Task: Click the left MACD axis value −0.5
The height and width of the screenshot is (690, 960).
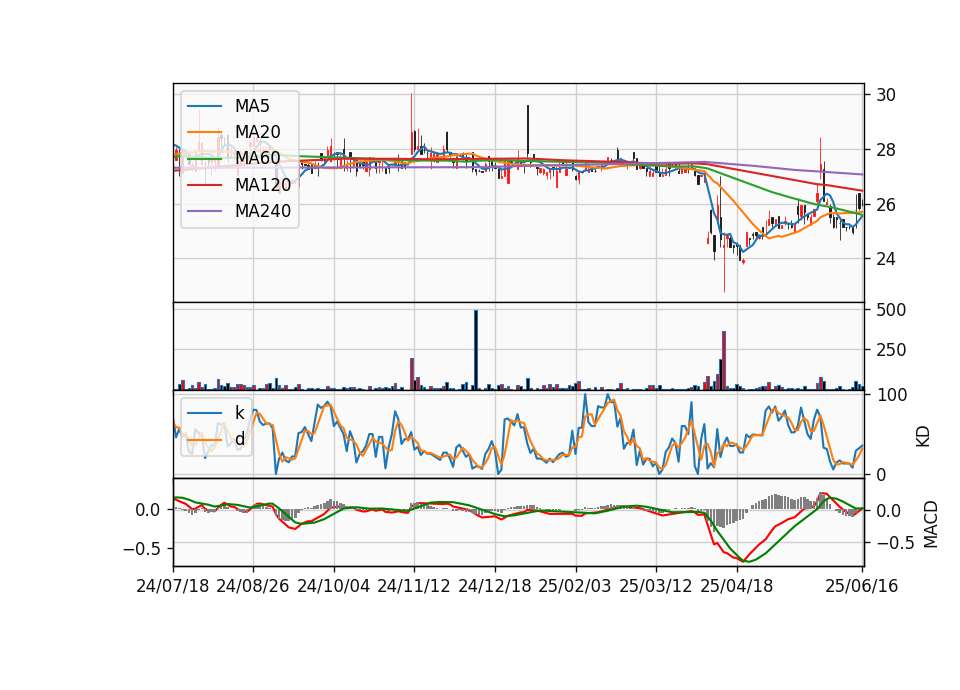Action: (141, 549)
